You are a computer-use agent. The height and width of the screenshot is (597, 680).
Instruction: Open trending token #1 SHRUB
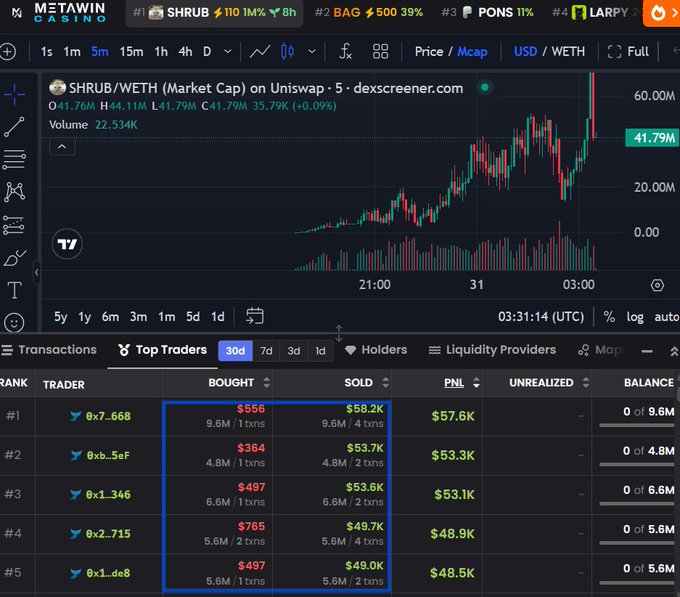click(x=214, y=13)
